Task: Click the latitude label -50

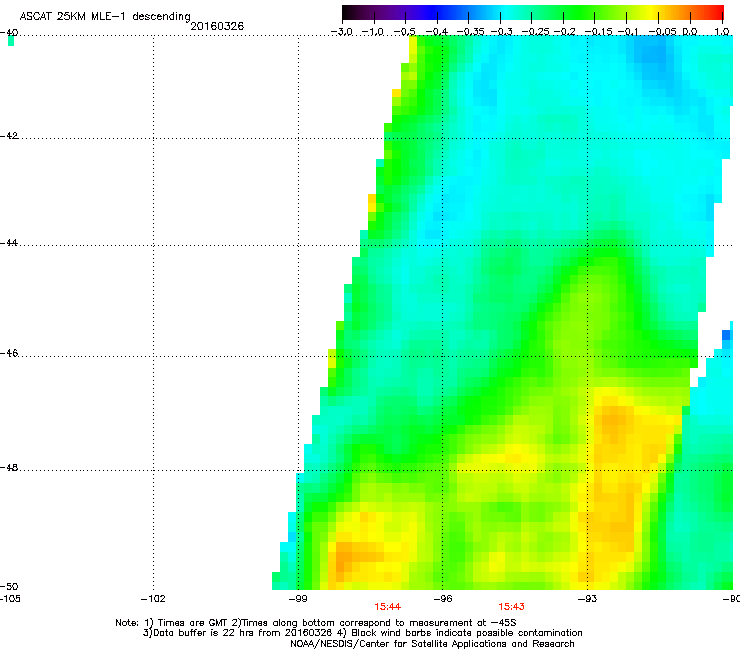Action: [9, 586]
